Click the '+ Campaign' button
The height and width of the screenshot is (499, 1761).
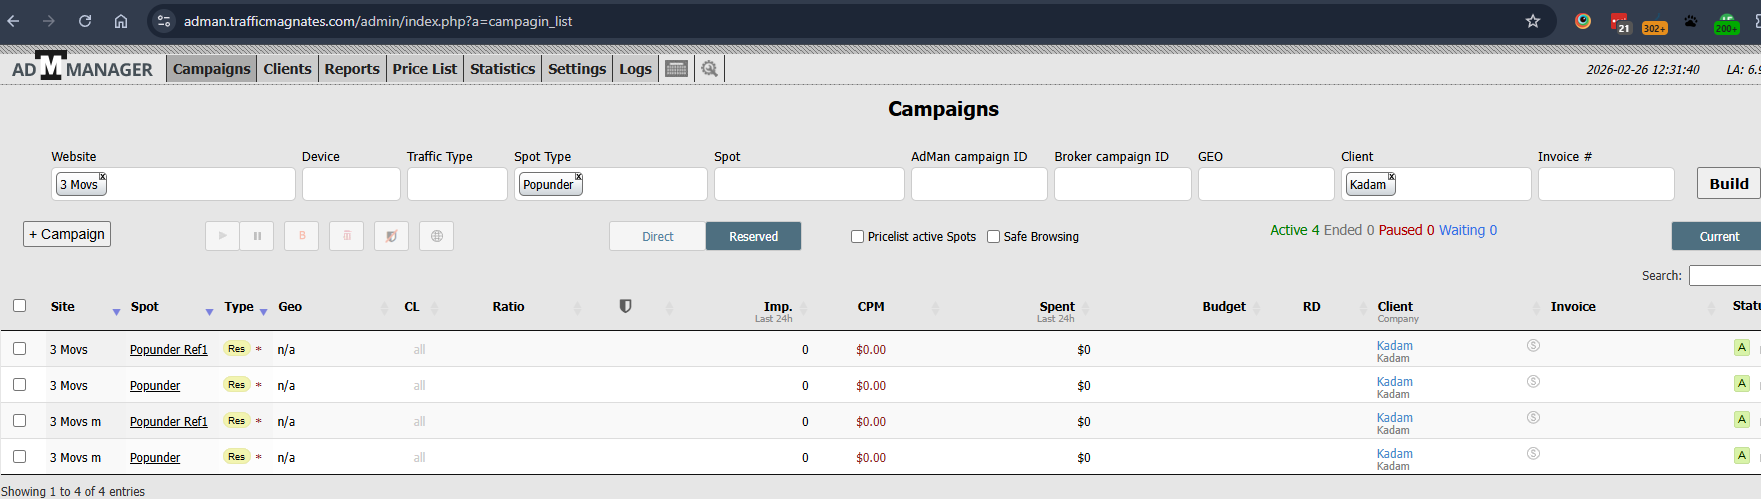pos(67,234)
